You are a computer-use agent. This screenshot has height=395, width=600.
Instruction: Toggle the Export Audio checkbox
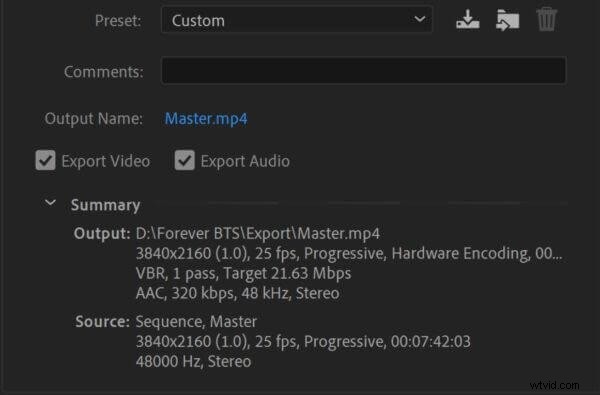pos(184,160)
